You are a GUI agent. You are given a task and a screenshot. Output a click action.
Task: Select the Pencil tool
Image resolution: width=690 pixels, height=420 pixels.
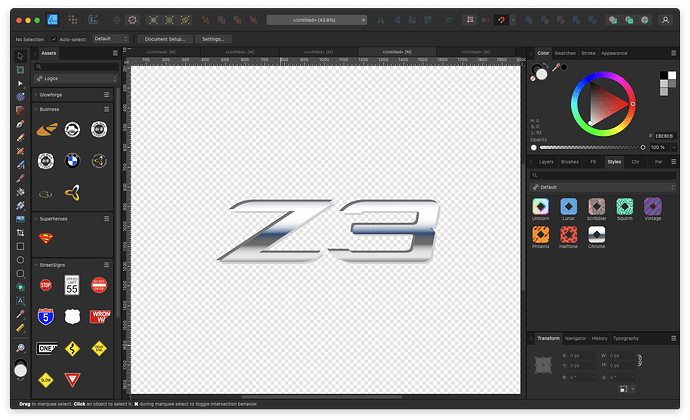pos(20,138)
